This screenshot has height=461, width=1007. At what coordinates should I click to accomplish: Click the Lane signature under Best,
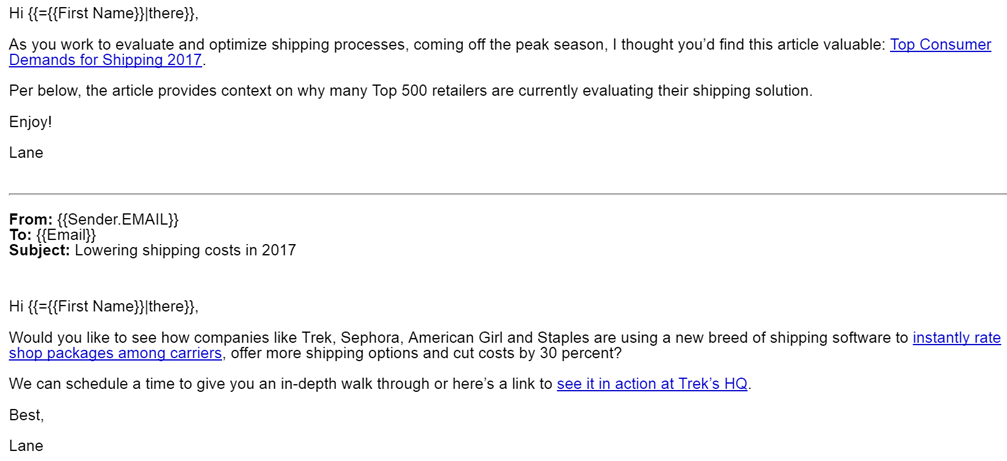pyautogui.click(x=26, y=446)
